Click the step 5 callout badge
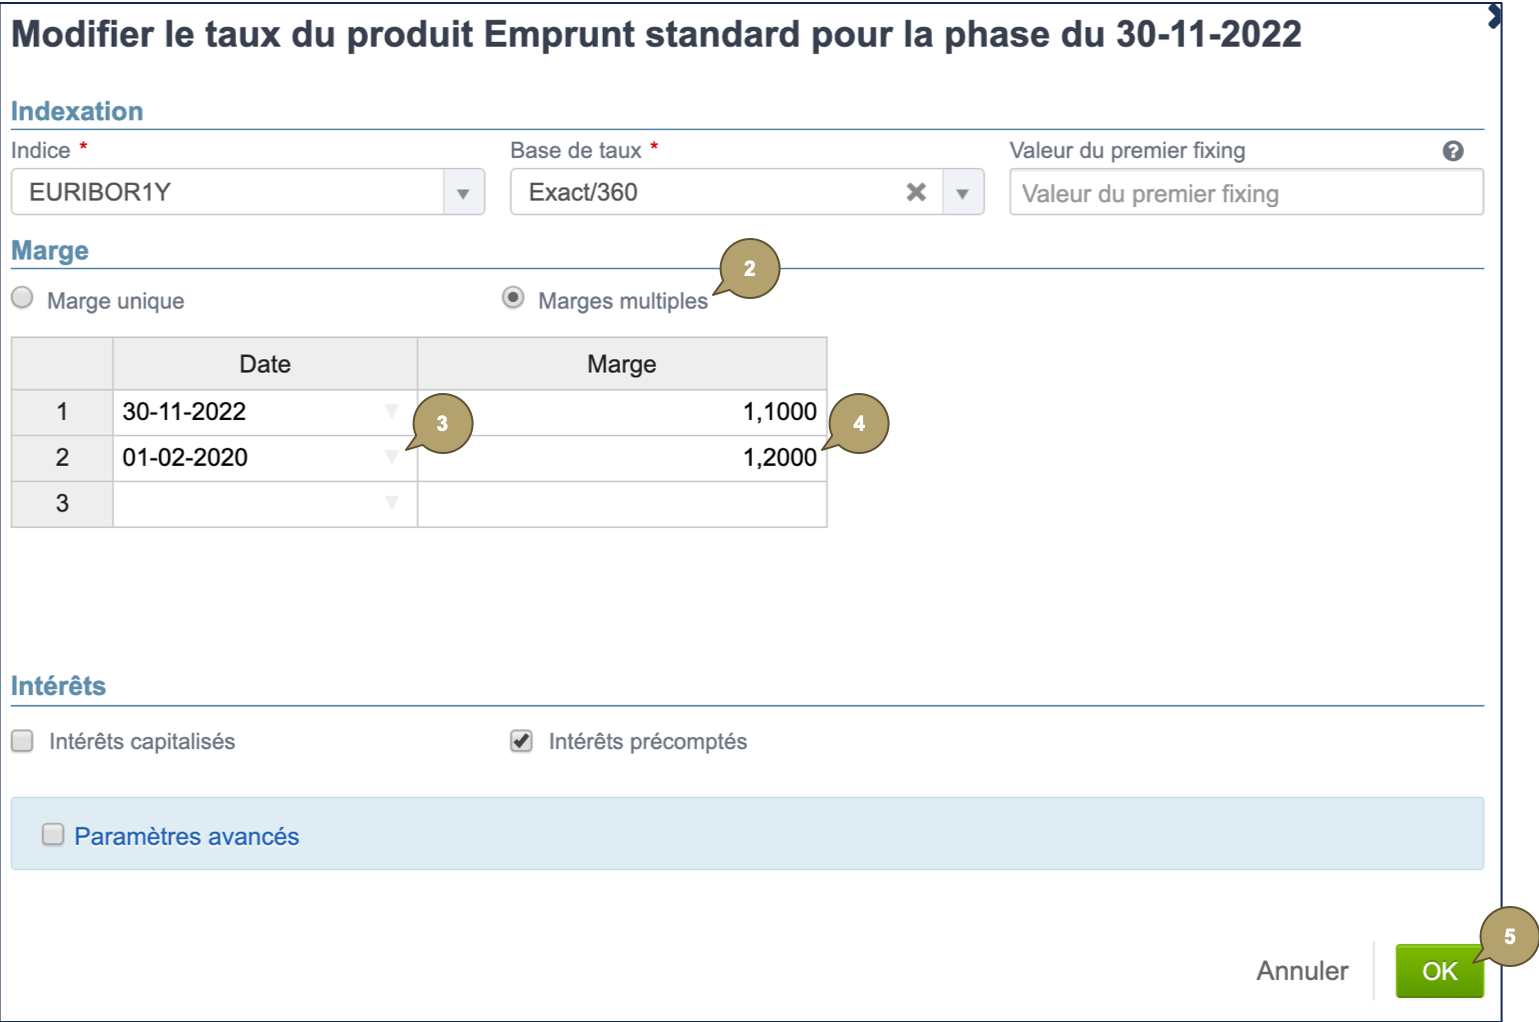 (x=1509, y=936)
